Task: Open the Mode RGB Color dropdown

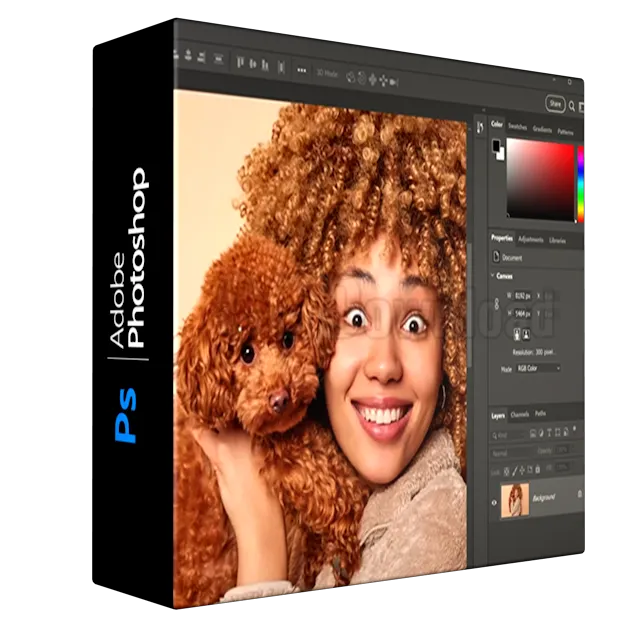Action: (x=538, y=368)
